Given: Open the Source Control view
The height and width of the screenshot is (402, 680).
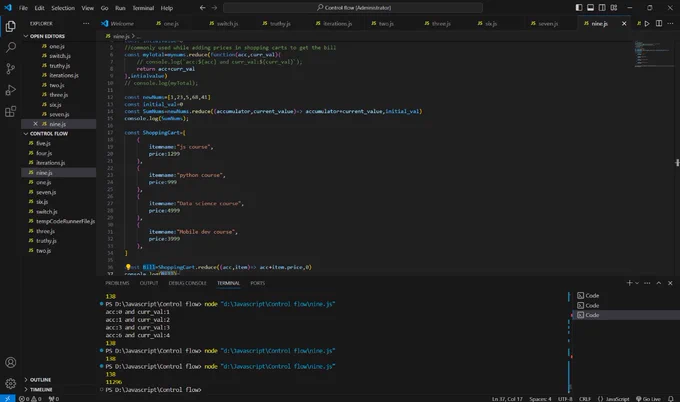Looking at the screenshot, I should point(10,69).
